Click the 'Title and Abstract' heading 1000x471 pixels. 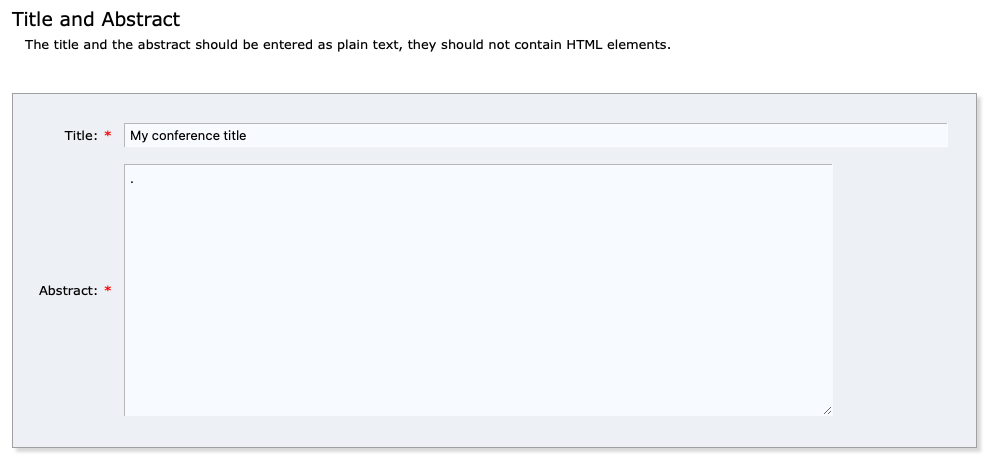click(96, 19)
